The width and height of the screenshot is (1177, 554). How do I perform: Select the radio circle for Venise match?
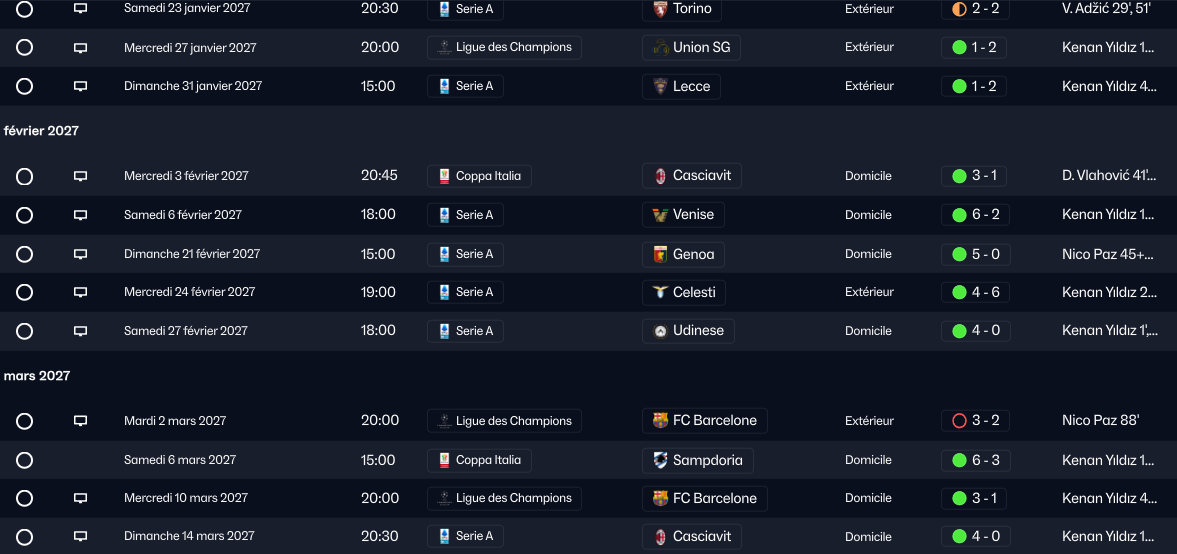(25, 215)
